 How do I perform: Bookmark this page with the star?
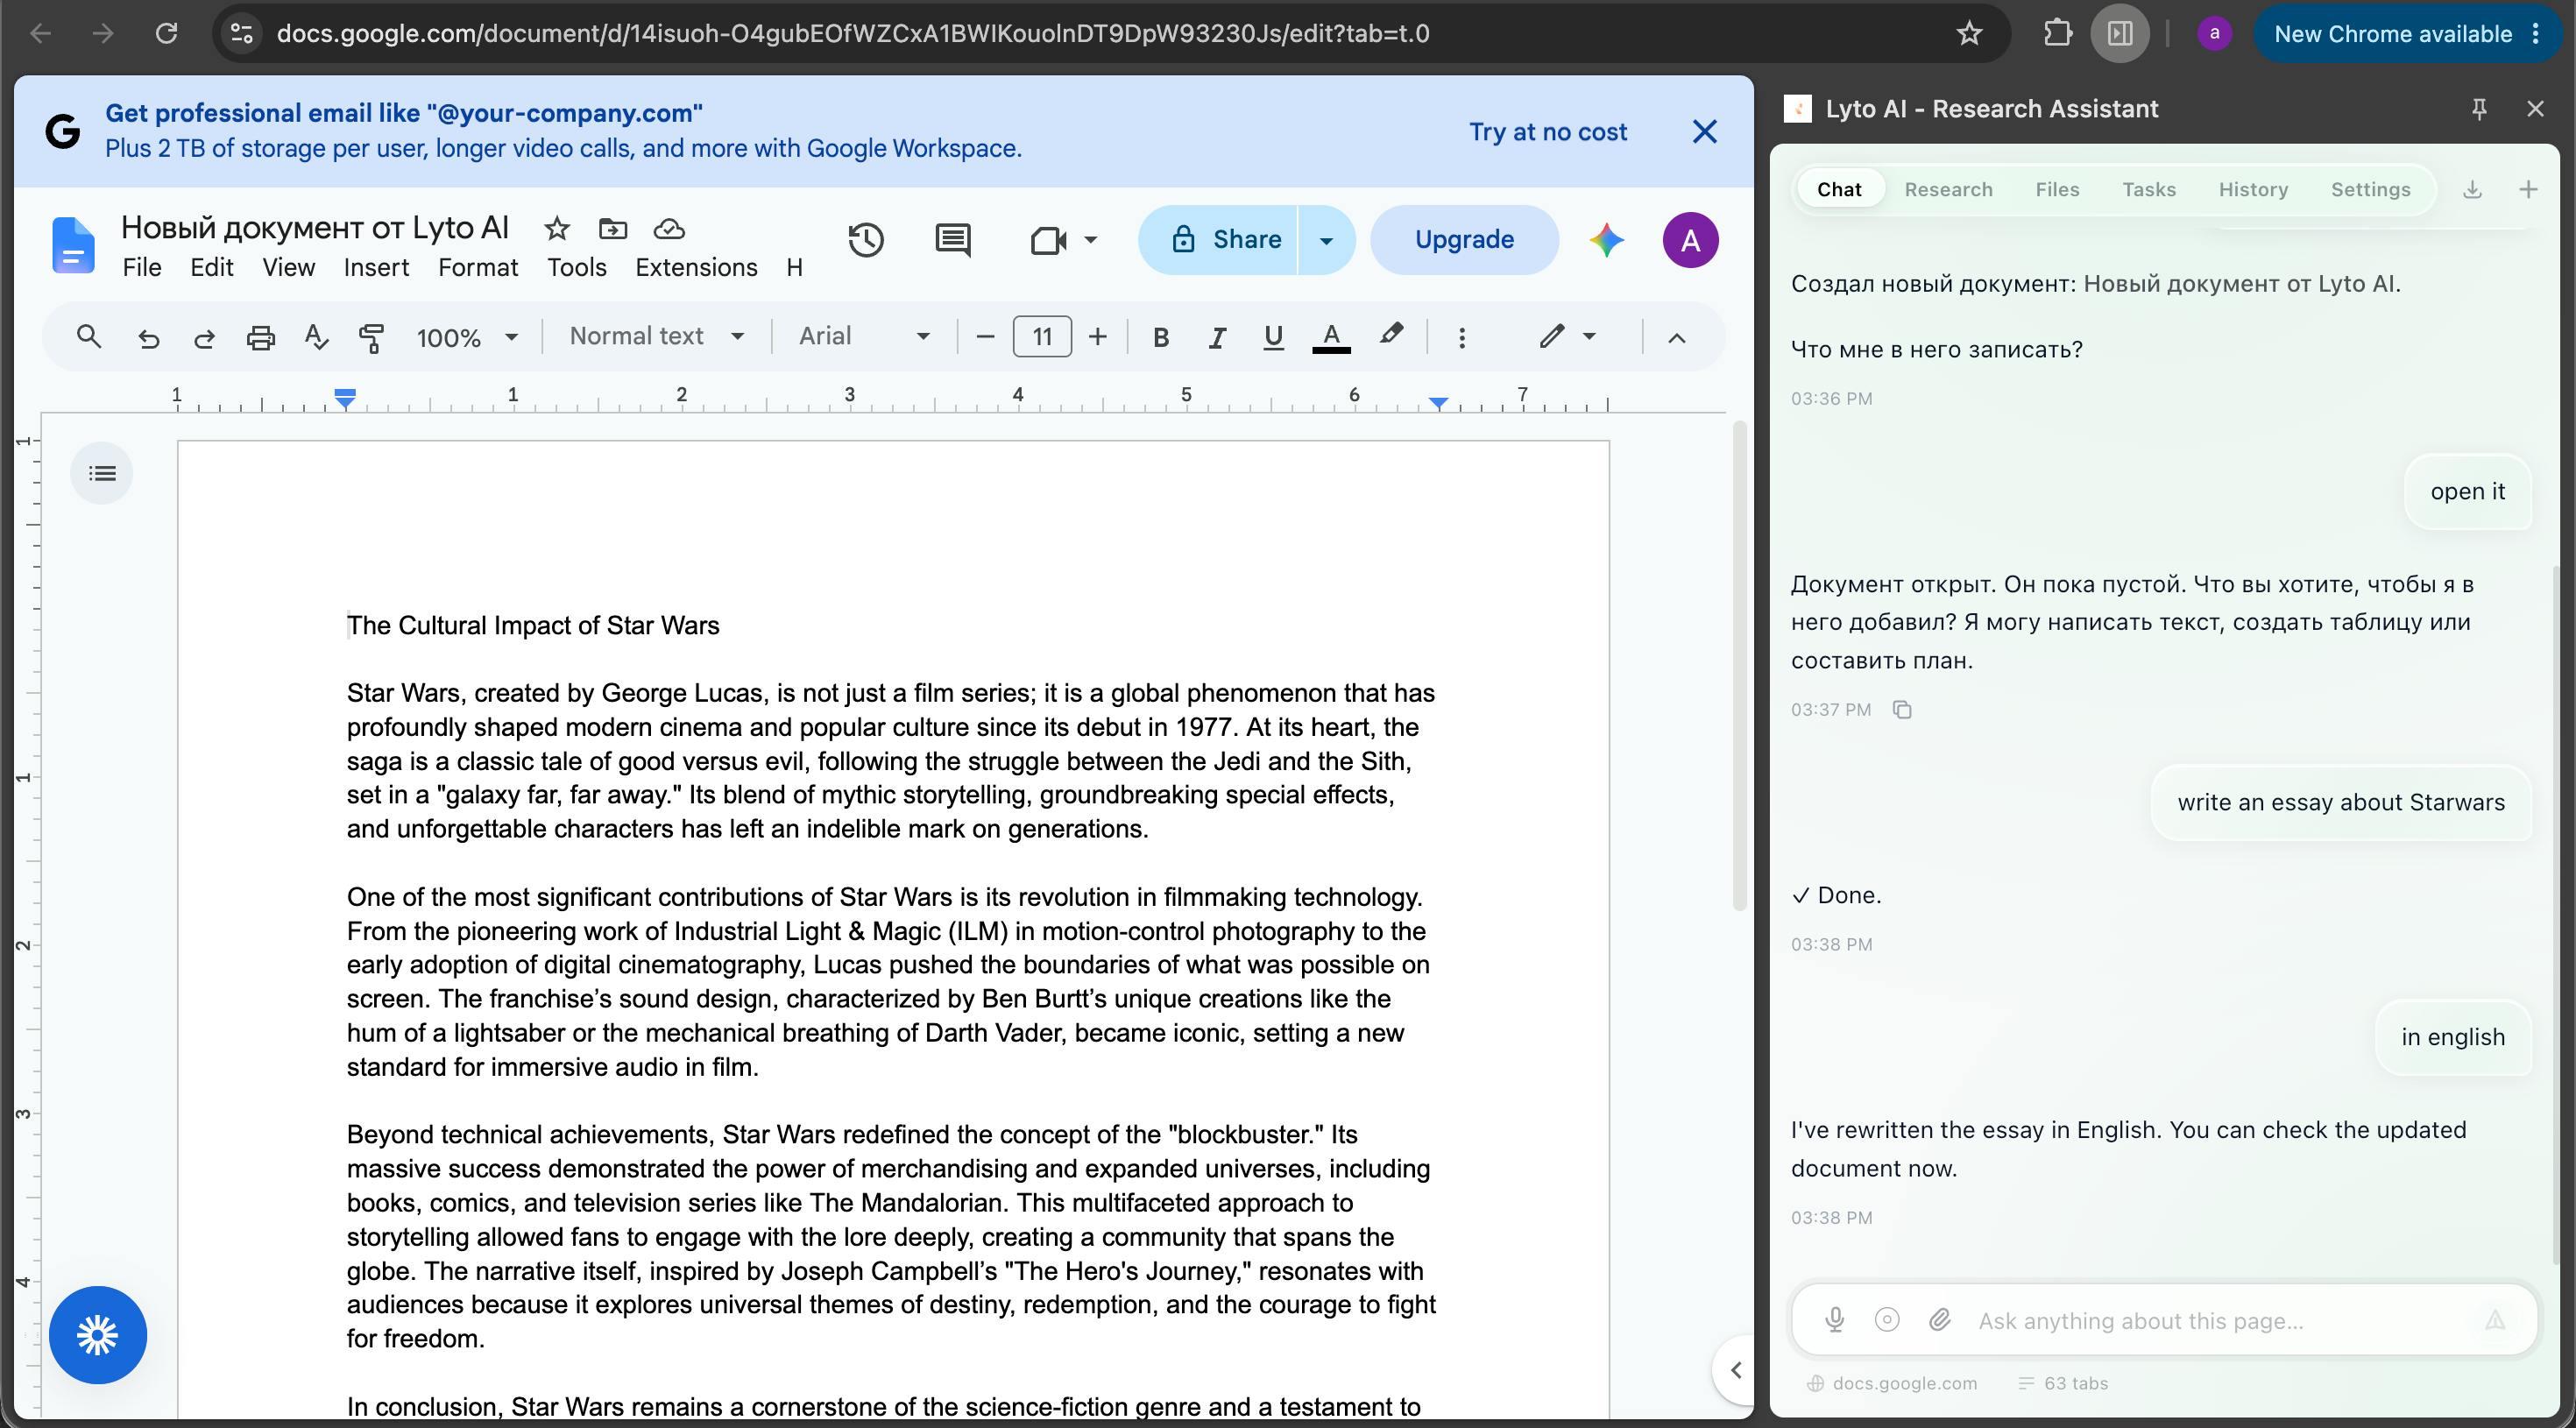[x=1969, y=33]
